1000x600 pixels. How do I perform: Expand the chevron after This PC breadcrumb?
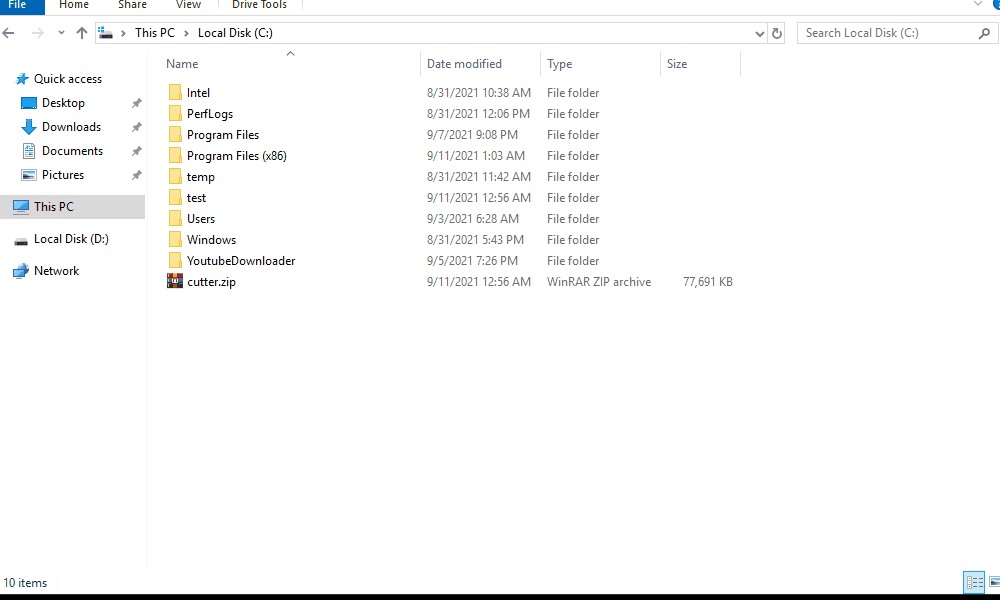click(x=186, y=33)
